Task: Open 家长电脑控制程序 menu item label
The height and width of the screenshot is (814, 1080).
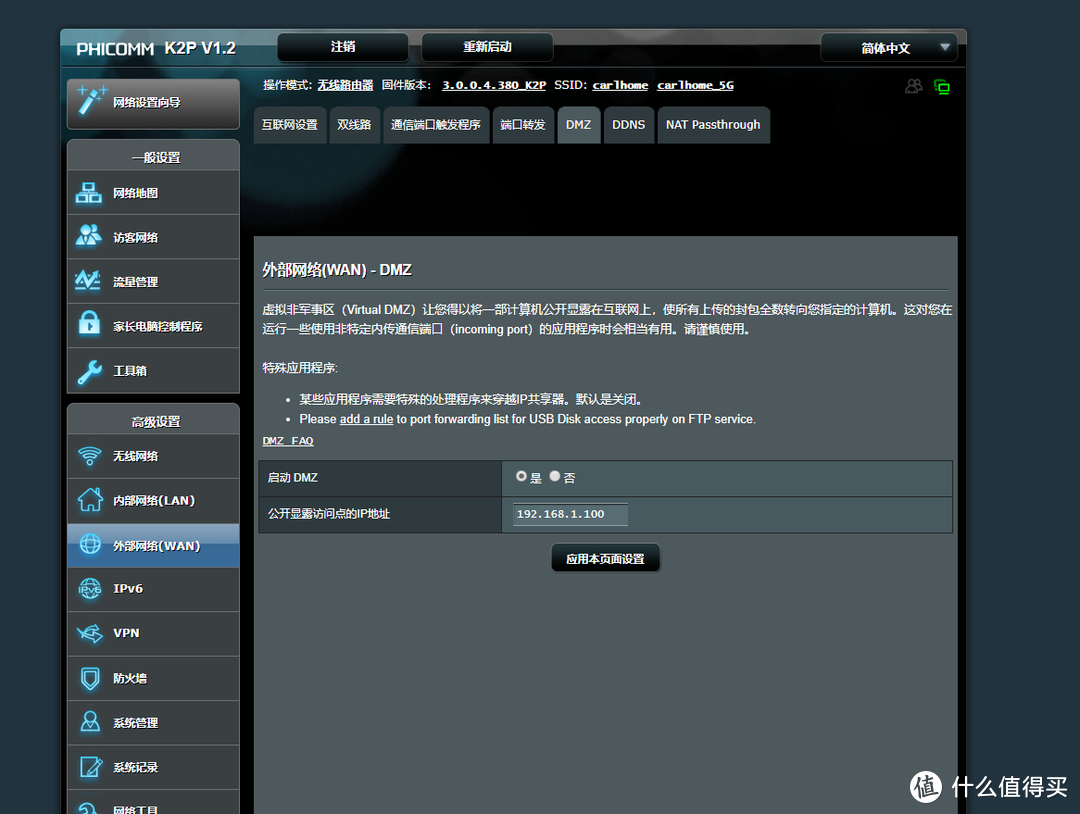Action: point(158,326)
